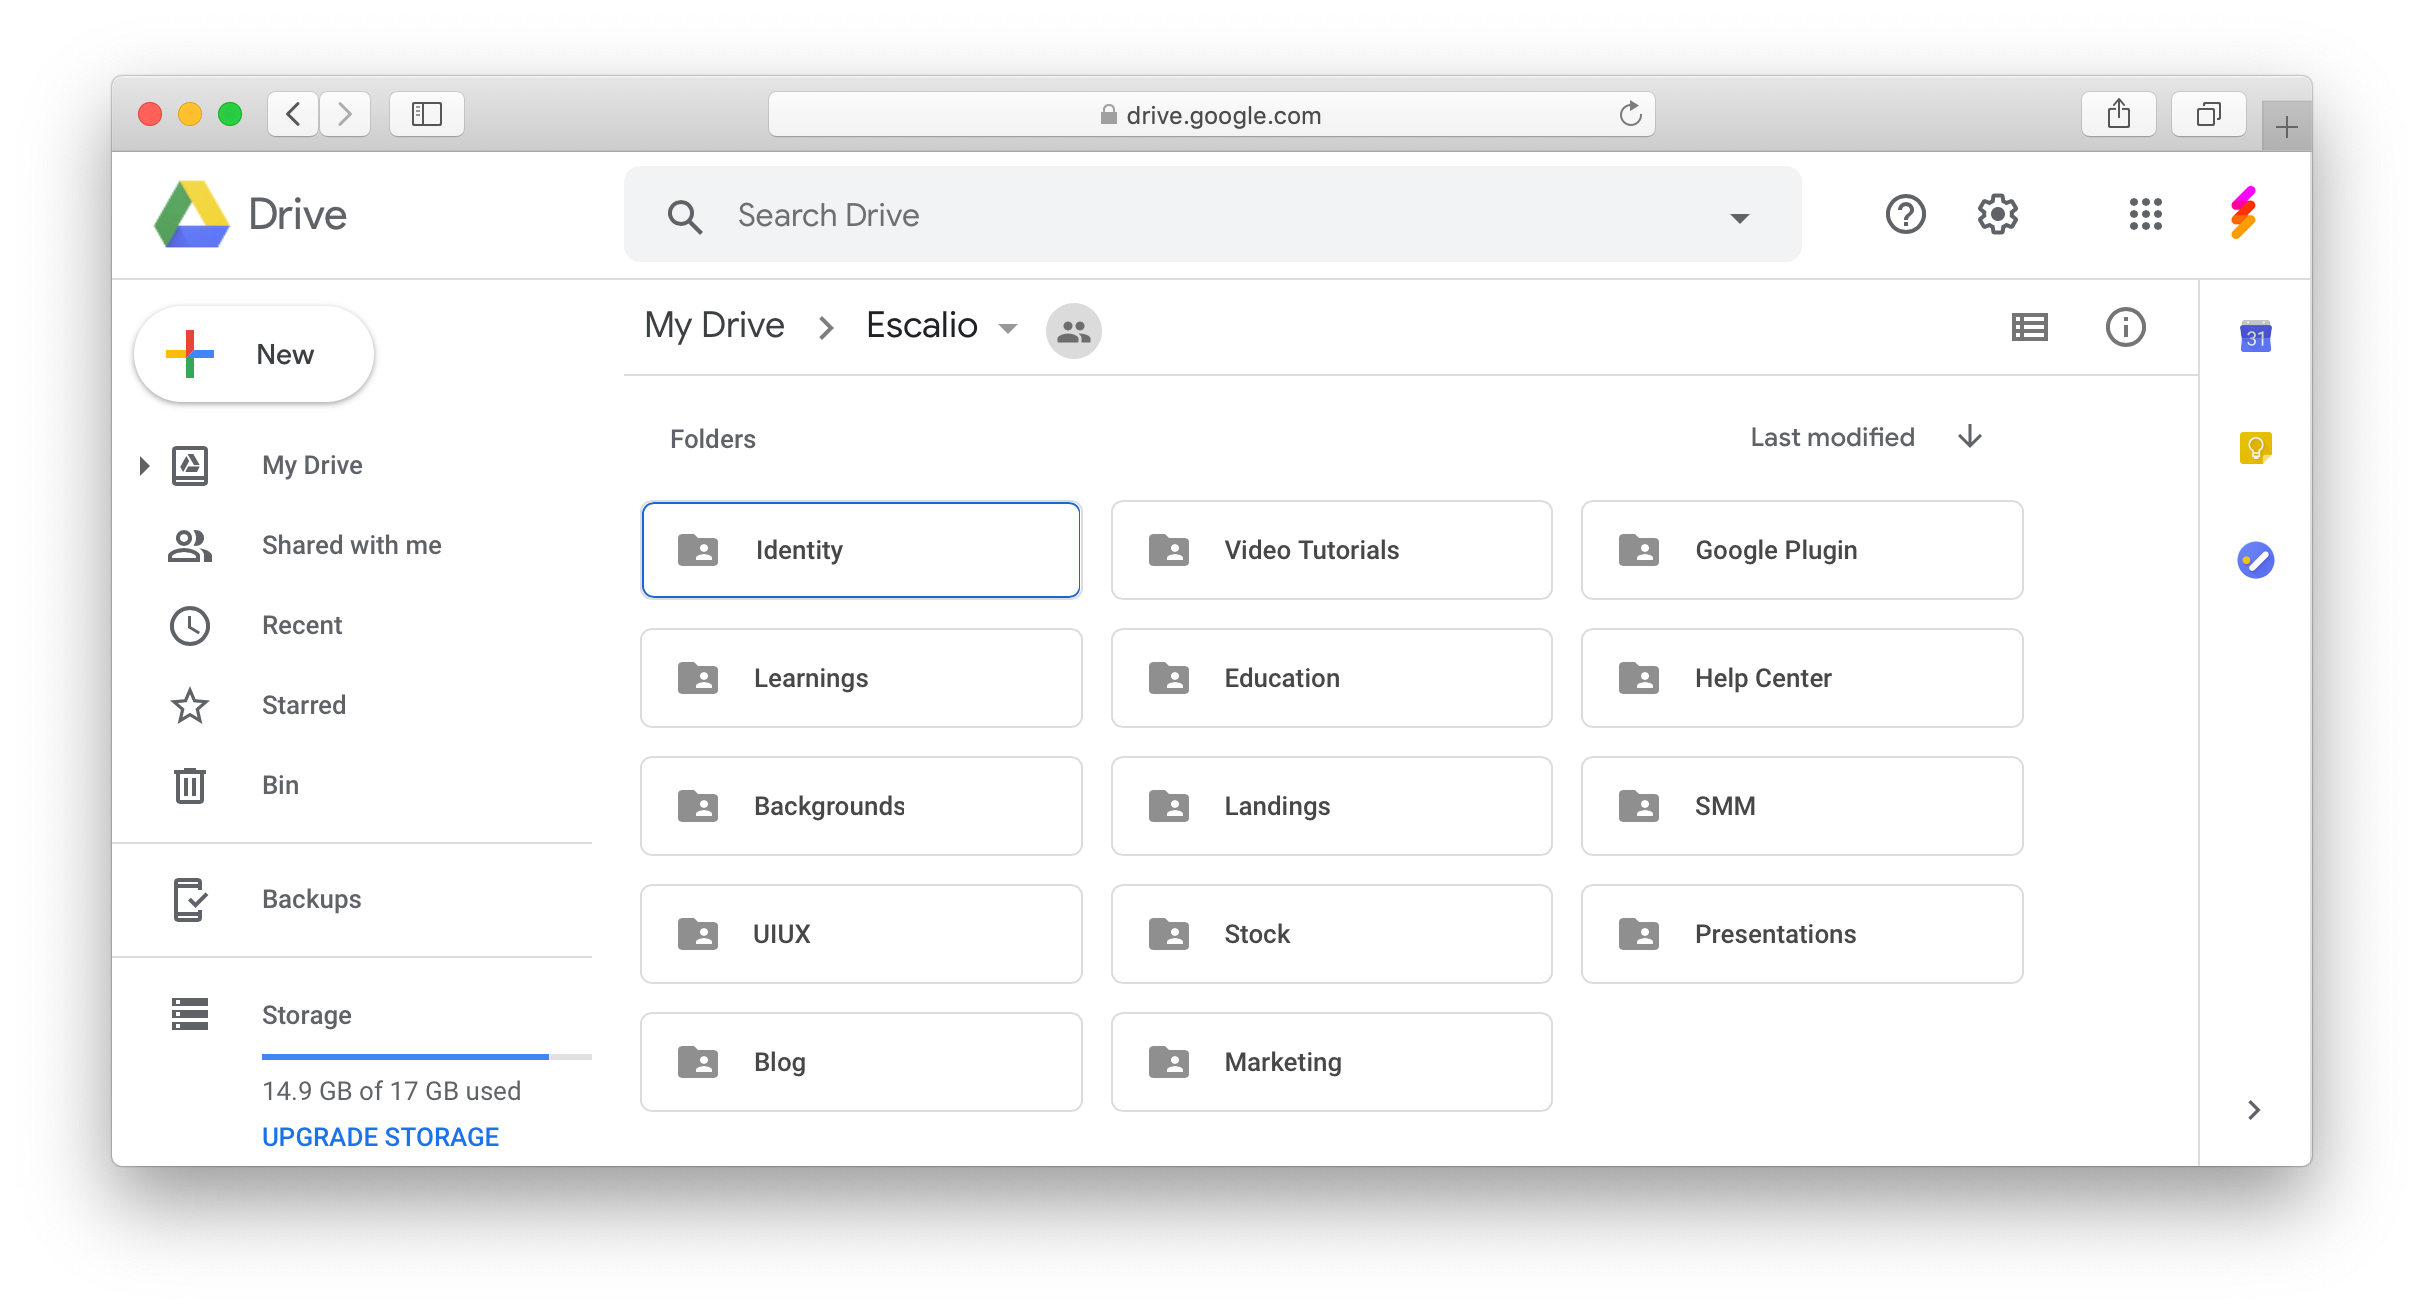The width and height of the screenshot is (2424, 1314).
Task: Open the Google apps grid
Action: (2146, 214)
